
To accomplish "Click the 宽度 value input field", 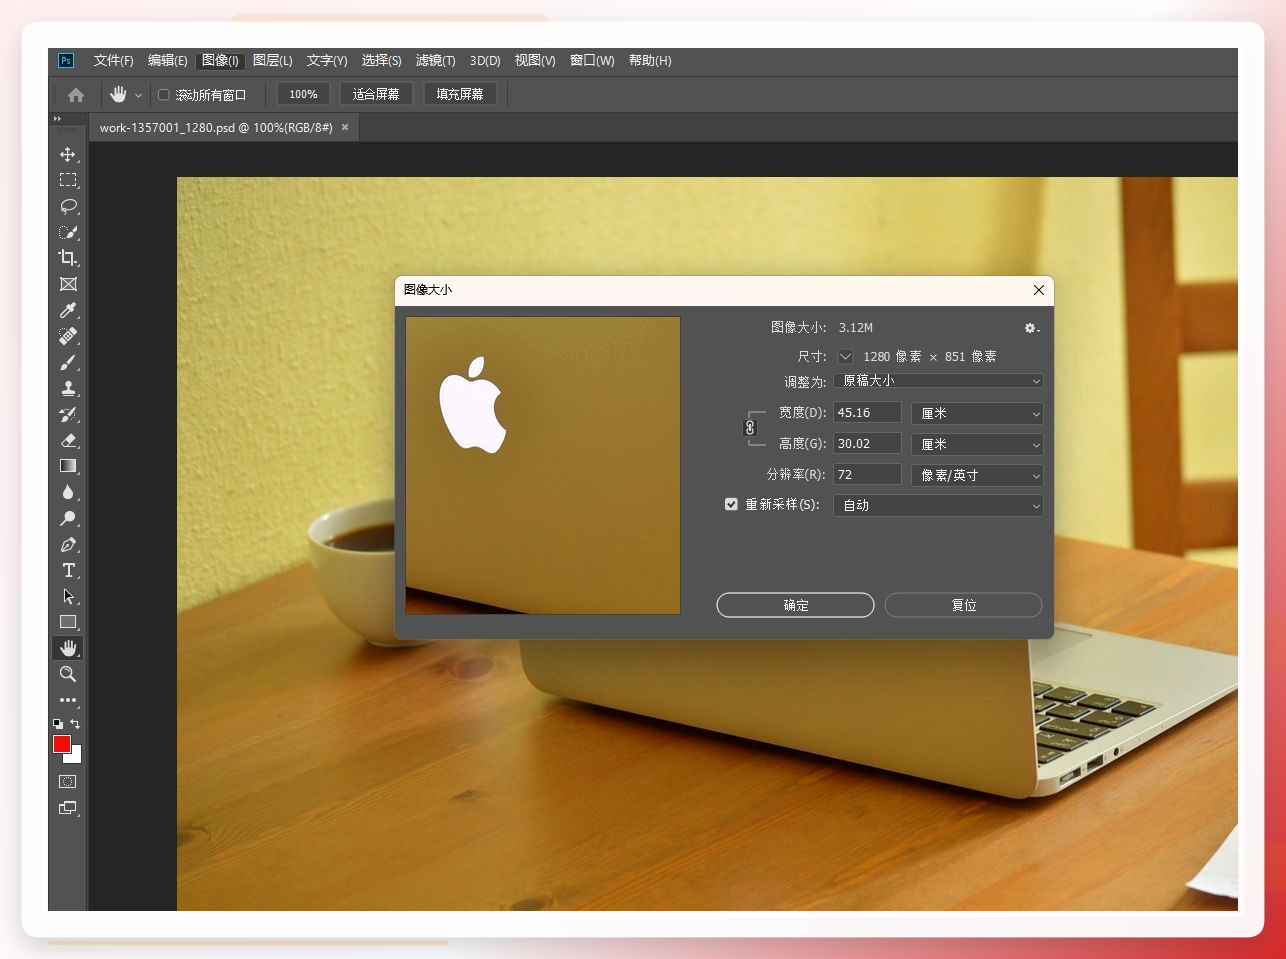I will click(x=867, y=413).
